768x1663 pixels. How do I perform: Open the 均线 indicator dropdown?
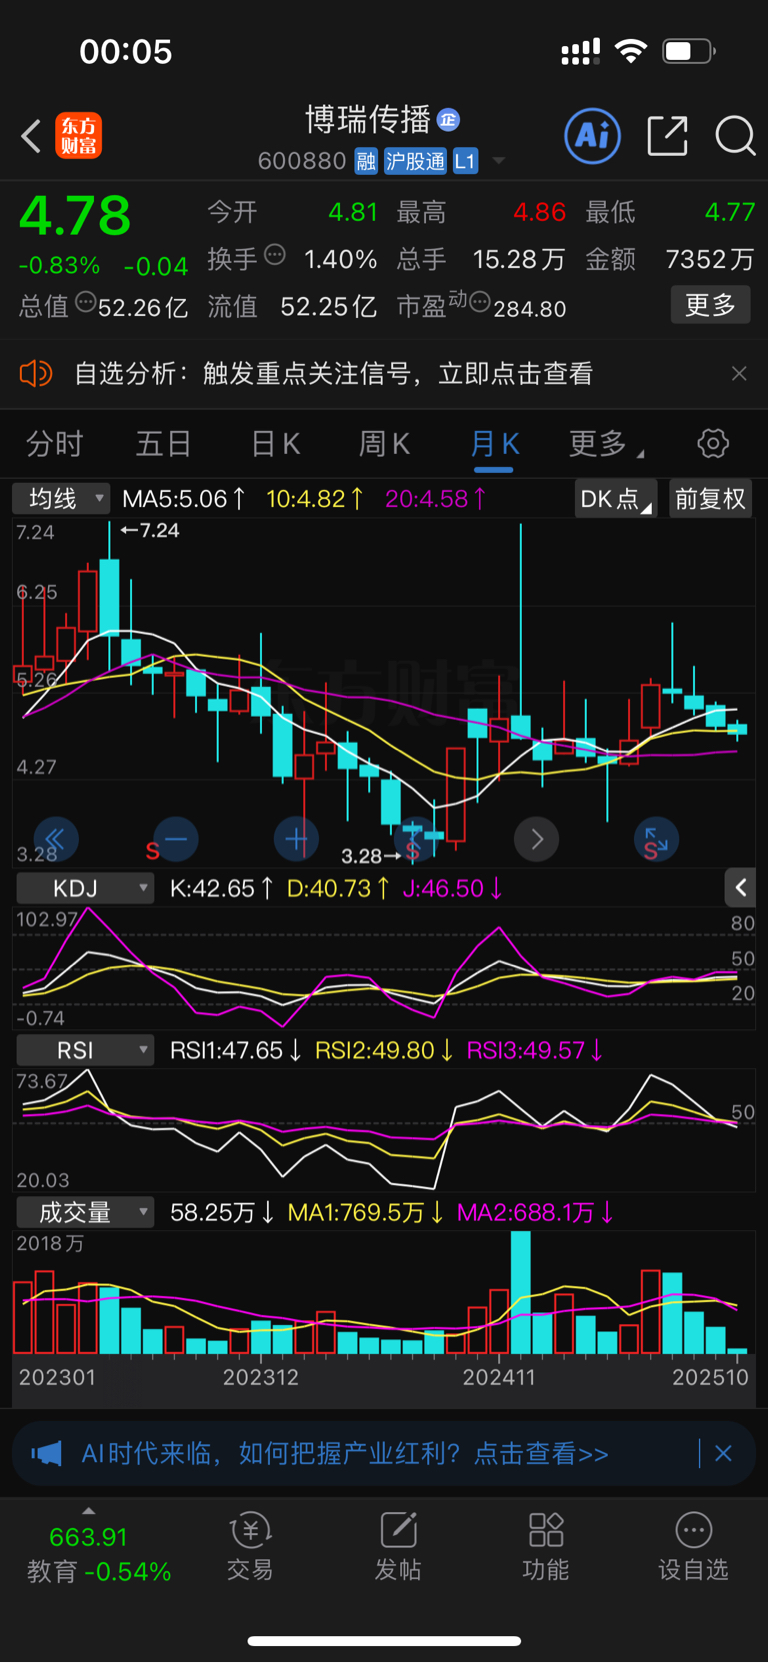click(61, 498)
